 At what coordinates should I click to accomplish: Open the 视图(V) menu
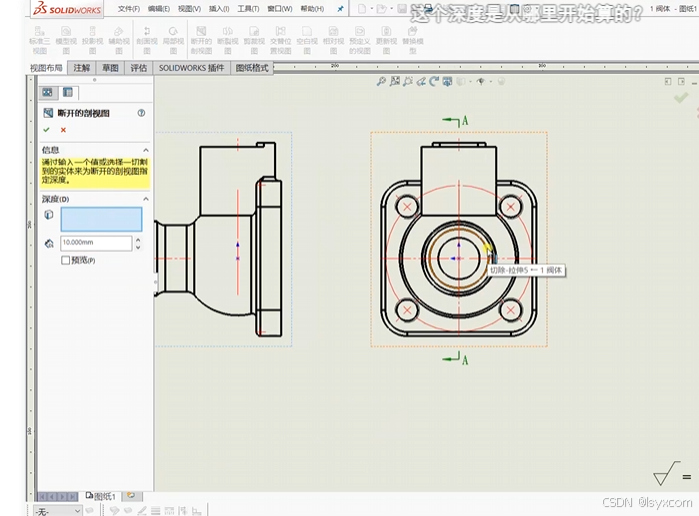(x=189, y=9)
